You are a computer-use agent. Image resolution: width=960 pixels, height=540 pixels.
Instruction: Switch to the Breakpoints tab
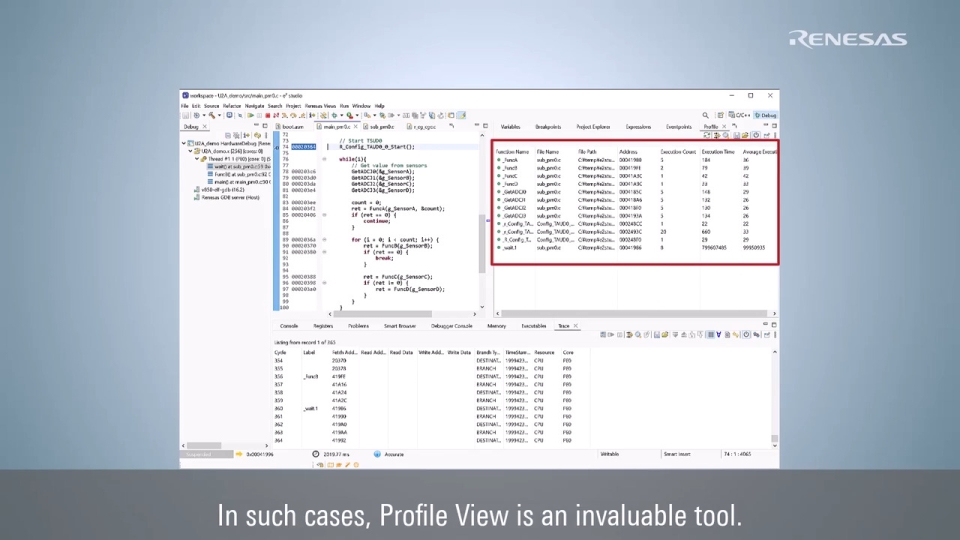[x=548, y=127]
